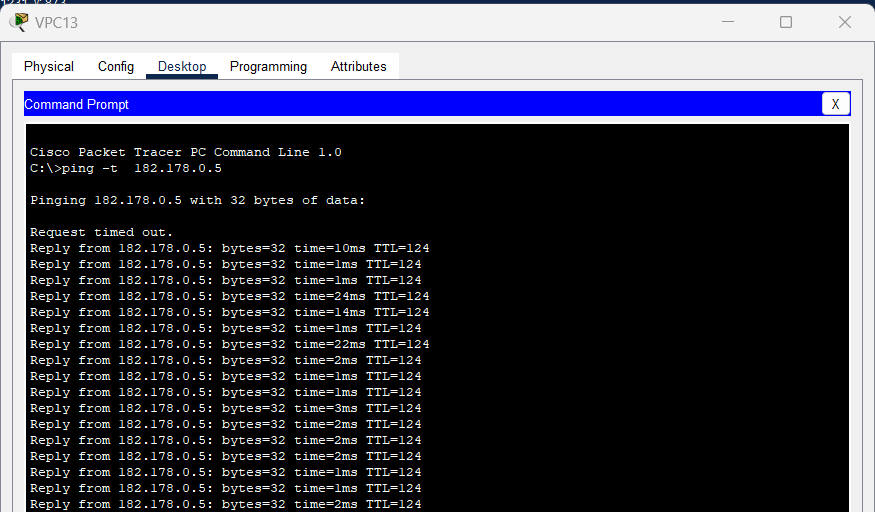Click the reply line showing time=22ms

[x=229, y=344]
